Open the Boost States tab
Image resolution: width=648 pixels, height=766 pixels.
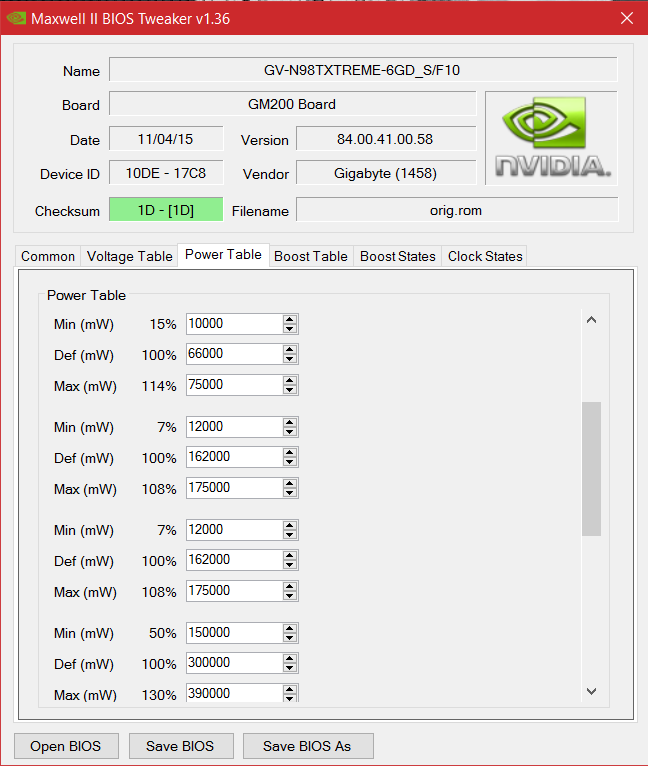pyautogui.click(x=397, y=256)
